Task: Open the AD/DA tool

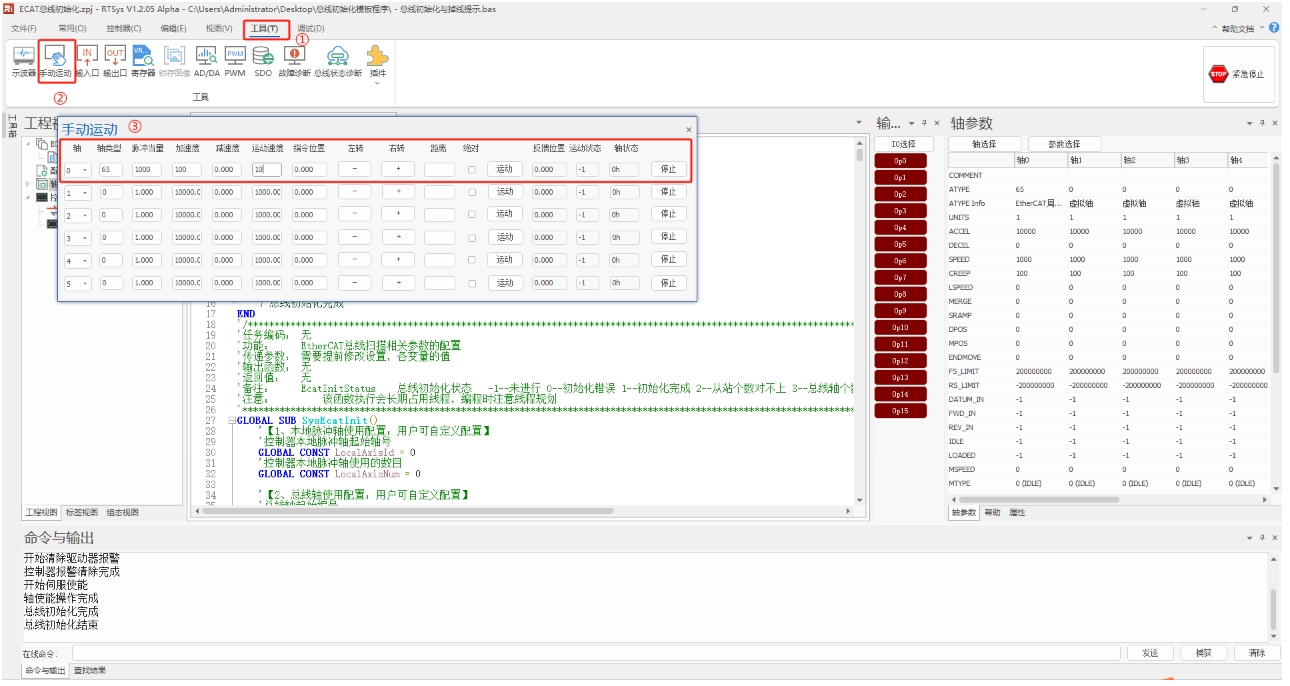Action: (207, 61)
